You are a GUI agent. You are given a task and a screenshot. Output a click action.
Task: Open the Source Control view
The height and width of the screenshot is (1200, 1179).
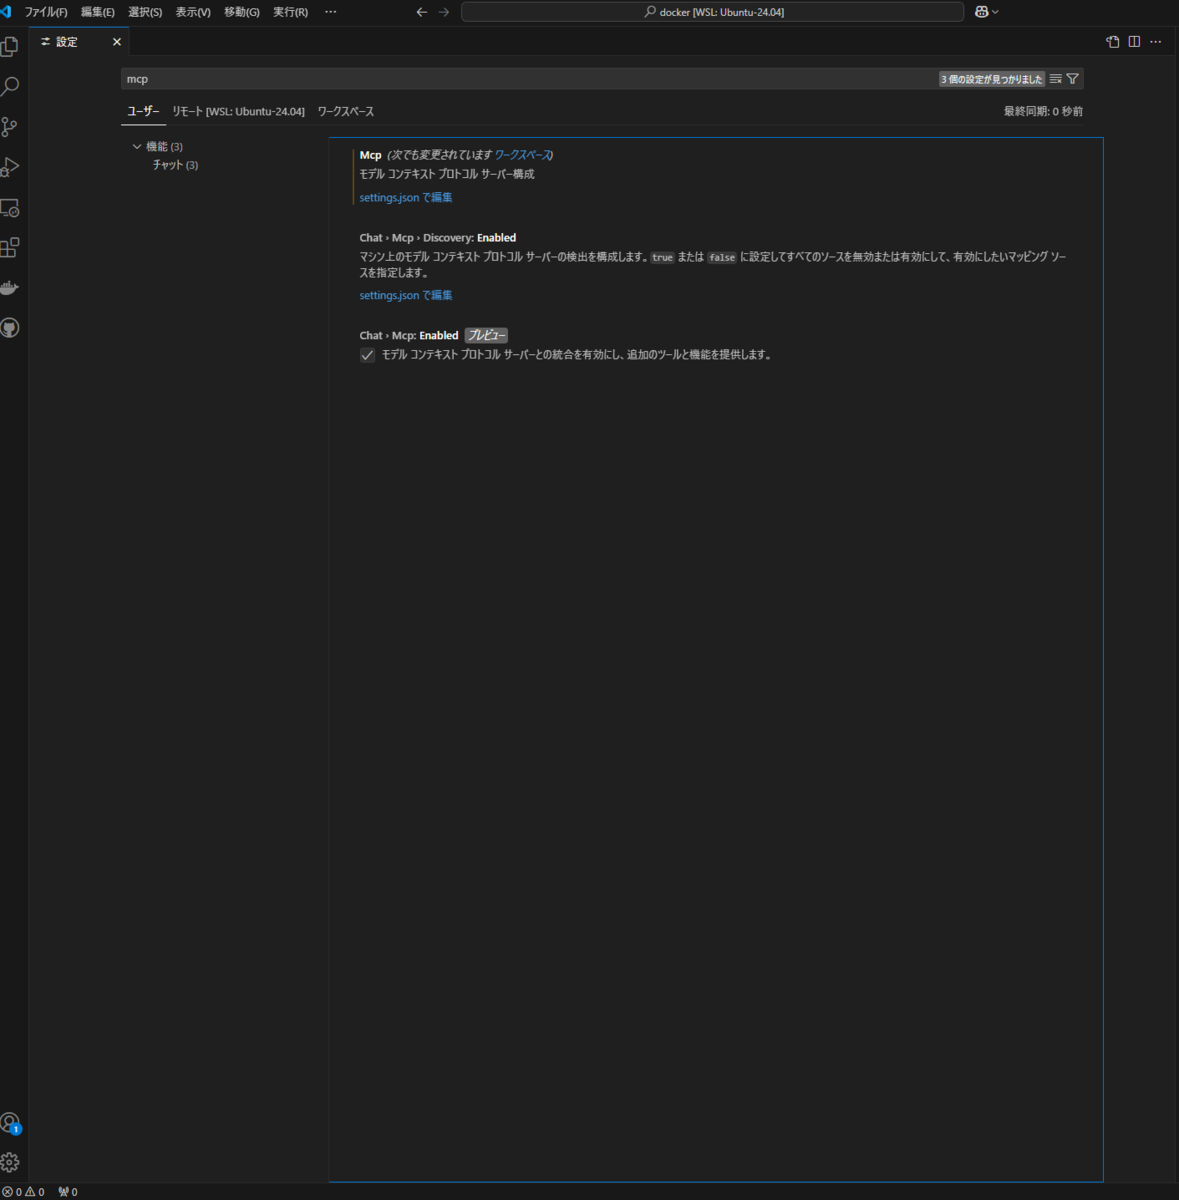point(11,127)
